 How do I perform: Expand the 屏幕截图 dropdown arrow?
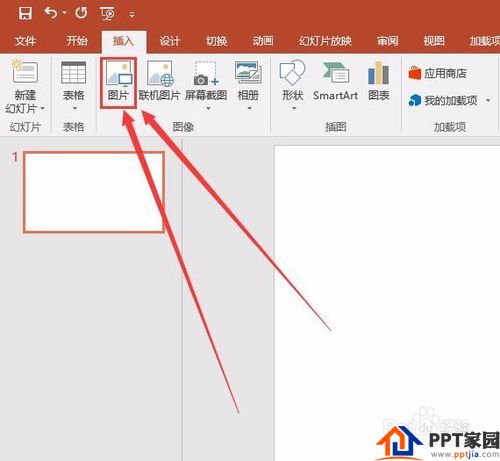208,108
